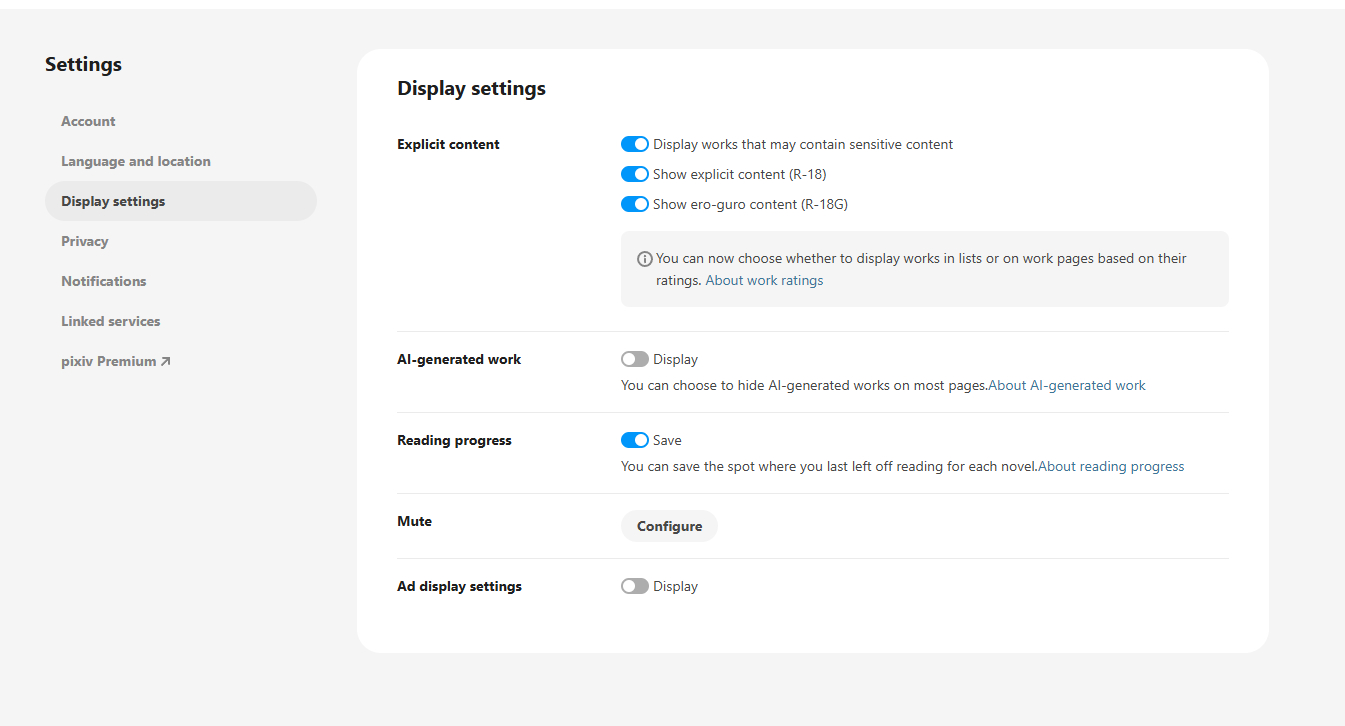Open the Account settings section
The height and width of the screenshot is (726, 1345).
click(x=88, y=122)
